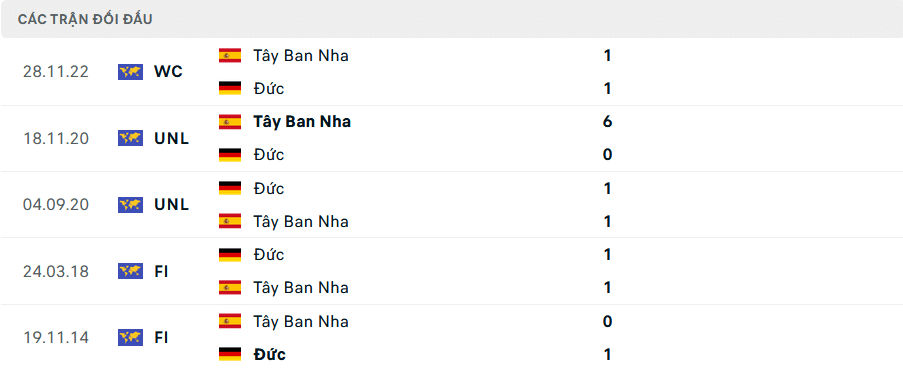This screenshot has width=903, height=374.
Task: Click Spain flag in the 28.11.22 match
Action: 230,56
